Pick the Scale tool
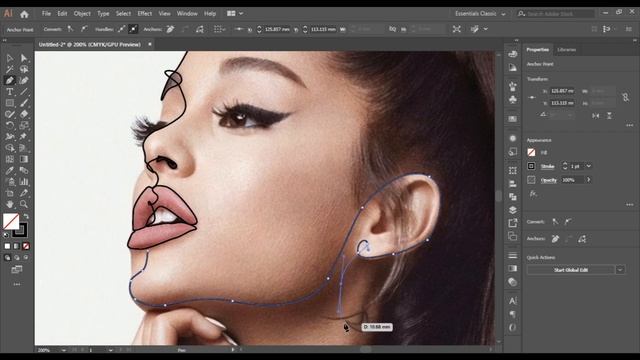This screenshot has height=360, width=640. [x=24, y=125]
